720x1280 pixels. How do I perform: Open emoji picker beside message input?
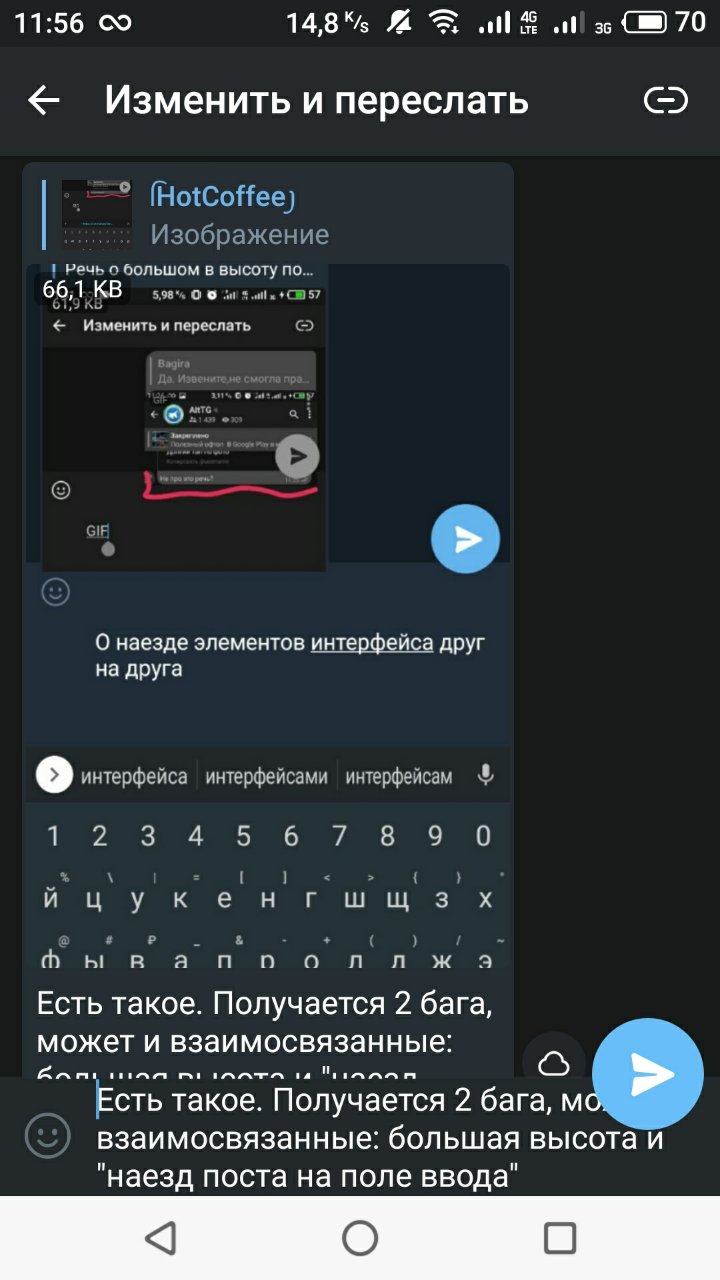click(x=48, y=1136)
